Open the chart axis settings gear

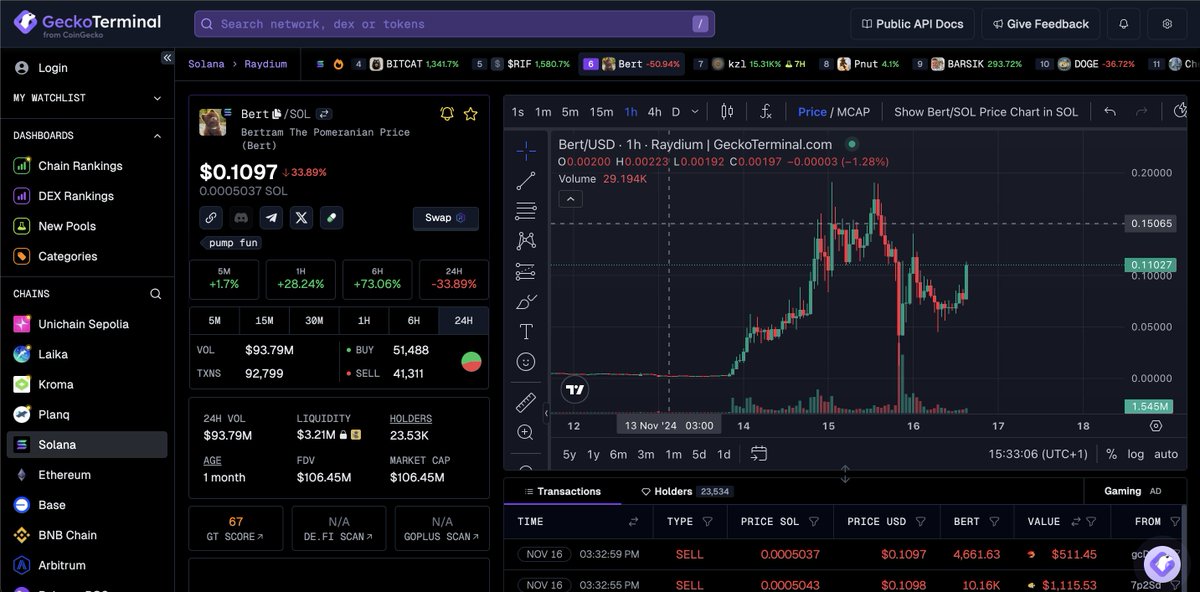pyautogui.click(x=1156, y=425)
